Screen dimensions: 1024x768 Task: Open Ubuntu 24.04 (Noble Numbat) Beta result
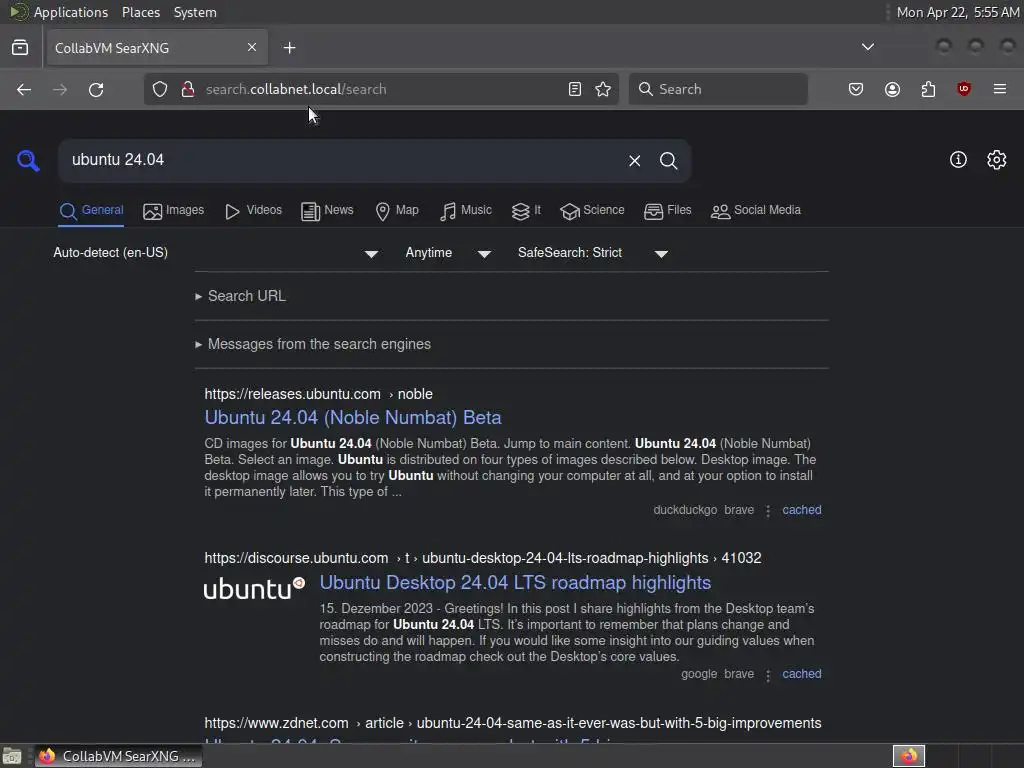coord(353,417)
